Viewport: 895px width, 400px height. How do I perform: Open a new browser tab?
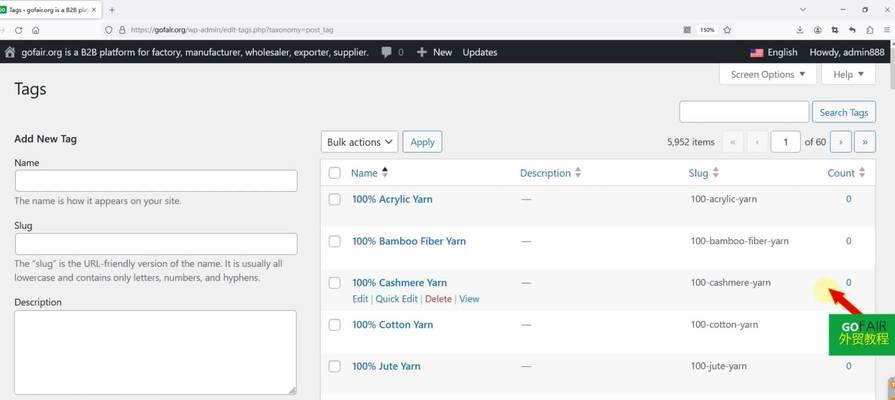pos(111,9)
